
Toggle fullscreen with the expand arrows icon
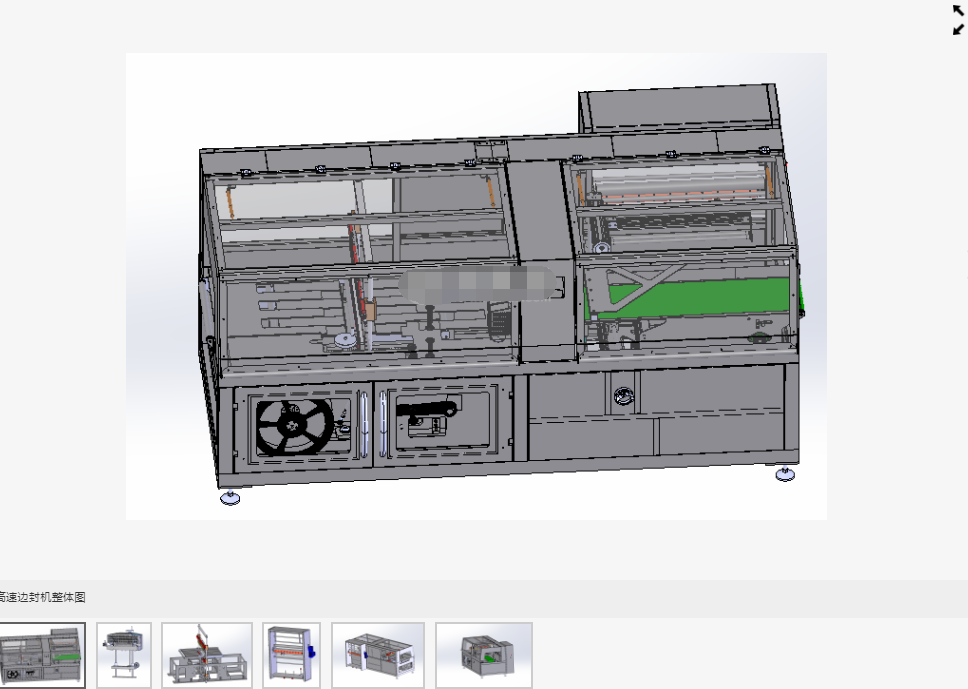point(958,20)
